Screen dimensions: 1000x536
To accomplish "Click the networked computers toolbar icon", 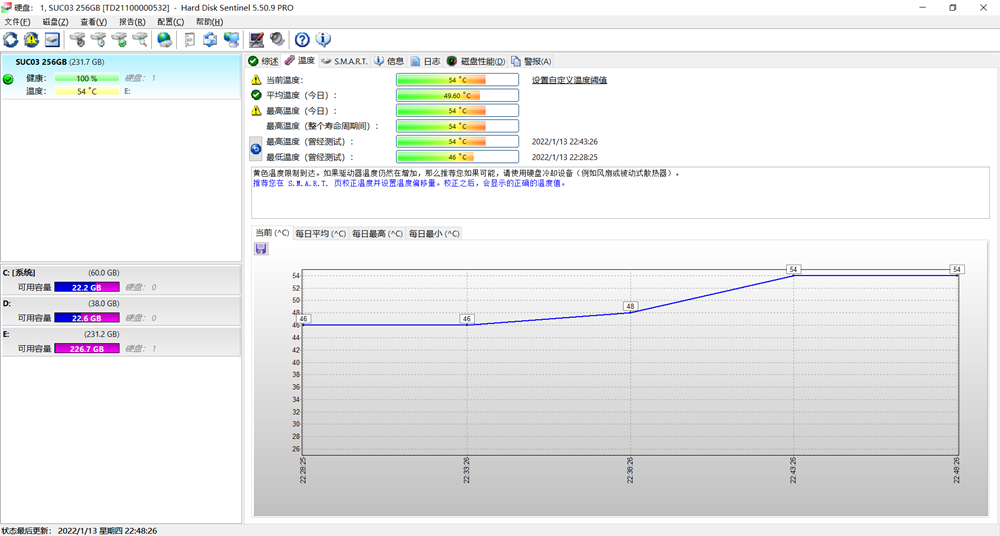I will [x=232, y=40].
